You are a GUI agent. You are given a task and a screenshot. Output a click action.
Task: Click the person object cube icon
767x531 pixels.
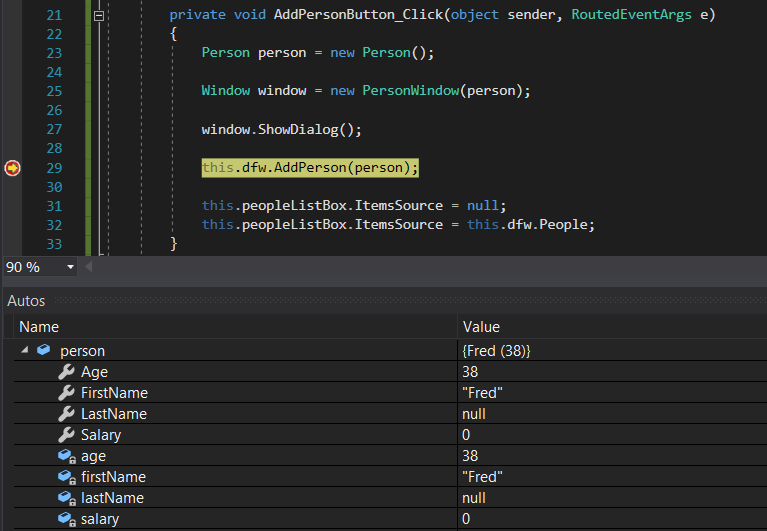pos(44,350)
